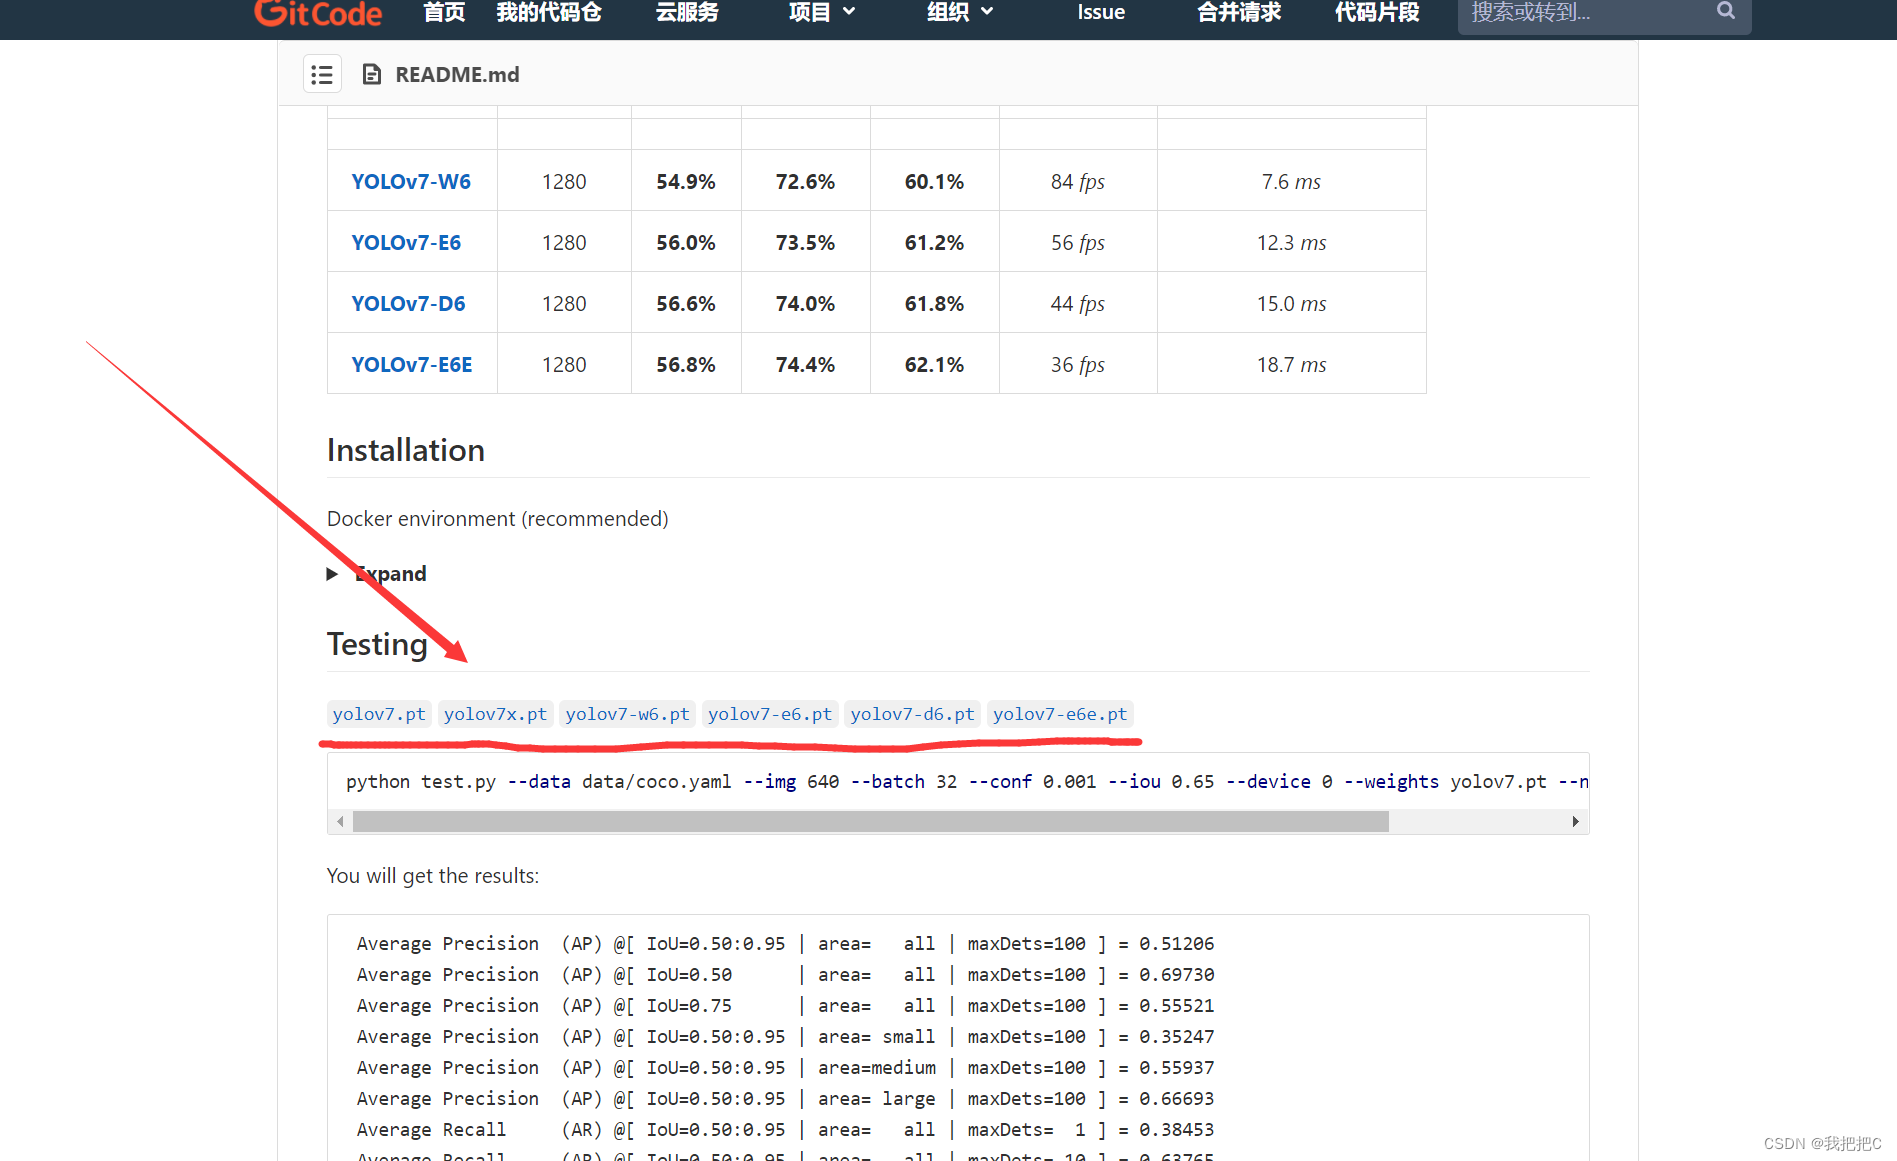
Task: Download yolov7-e6.pt weights link
Action: point(770,714)
